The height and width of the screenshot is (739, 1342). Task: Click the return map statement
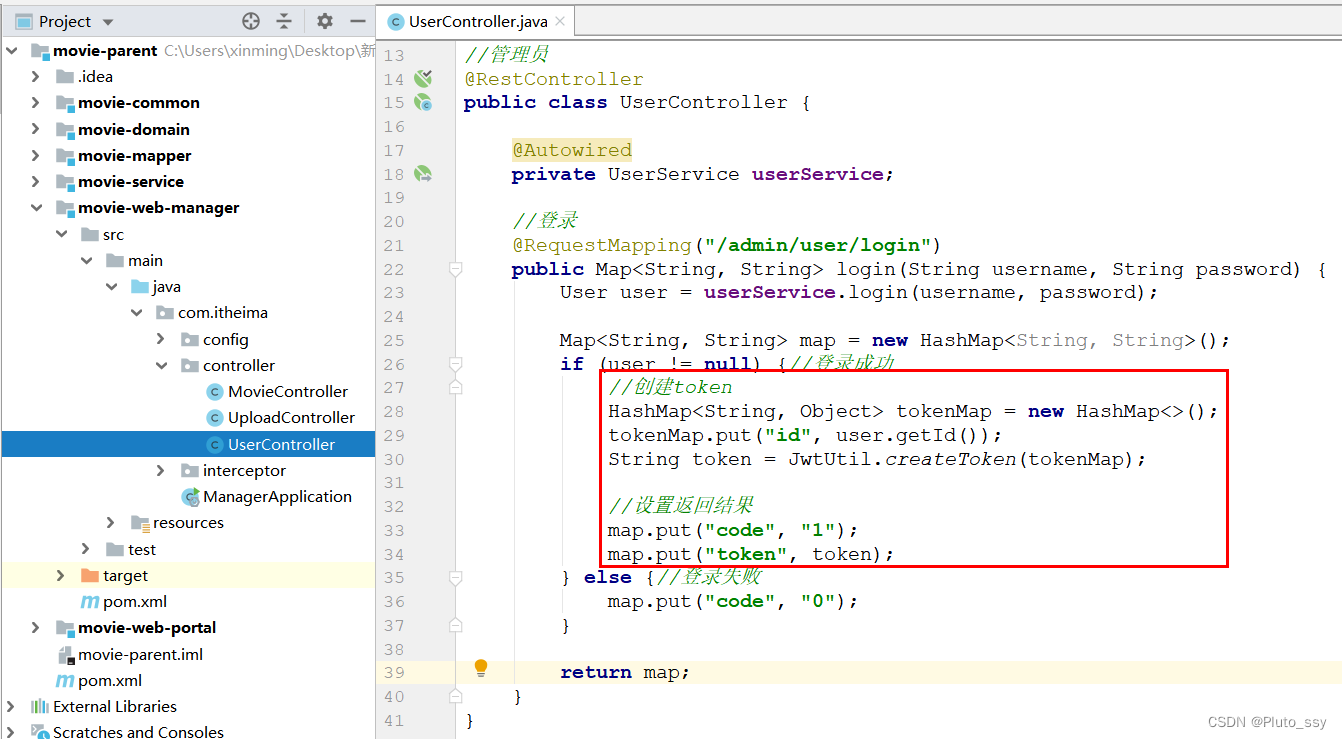(625, 672)
